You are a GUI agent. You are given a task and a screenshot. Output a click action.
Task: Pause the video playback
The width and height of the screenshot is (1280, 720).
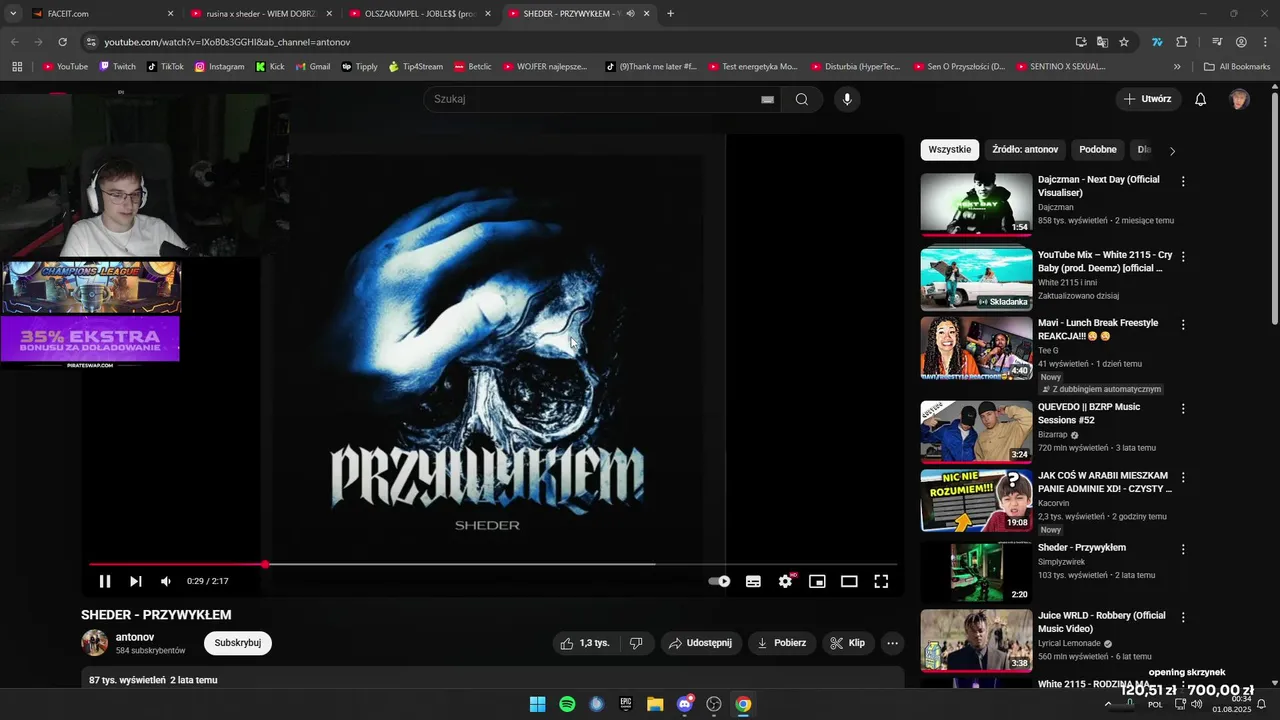pyautogui.click(x=105, y=581)
